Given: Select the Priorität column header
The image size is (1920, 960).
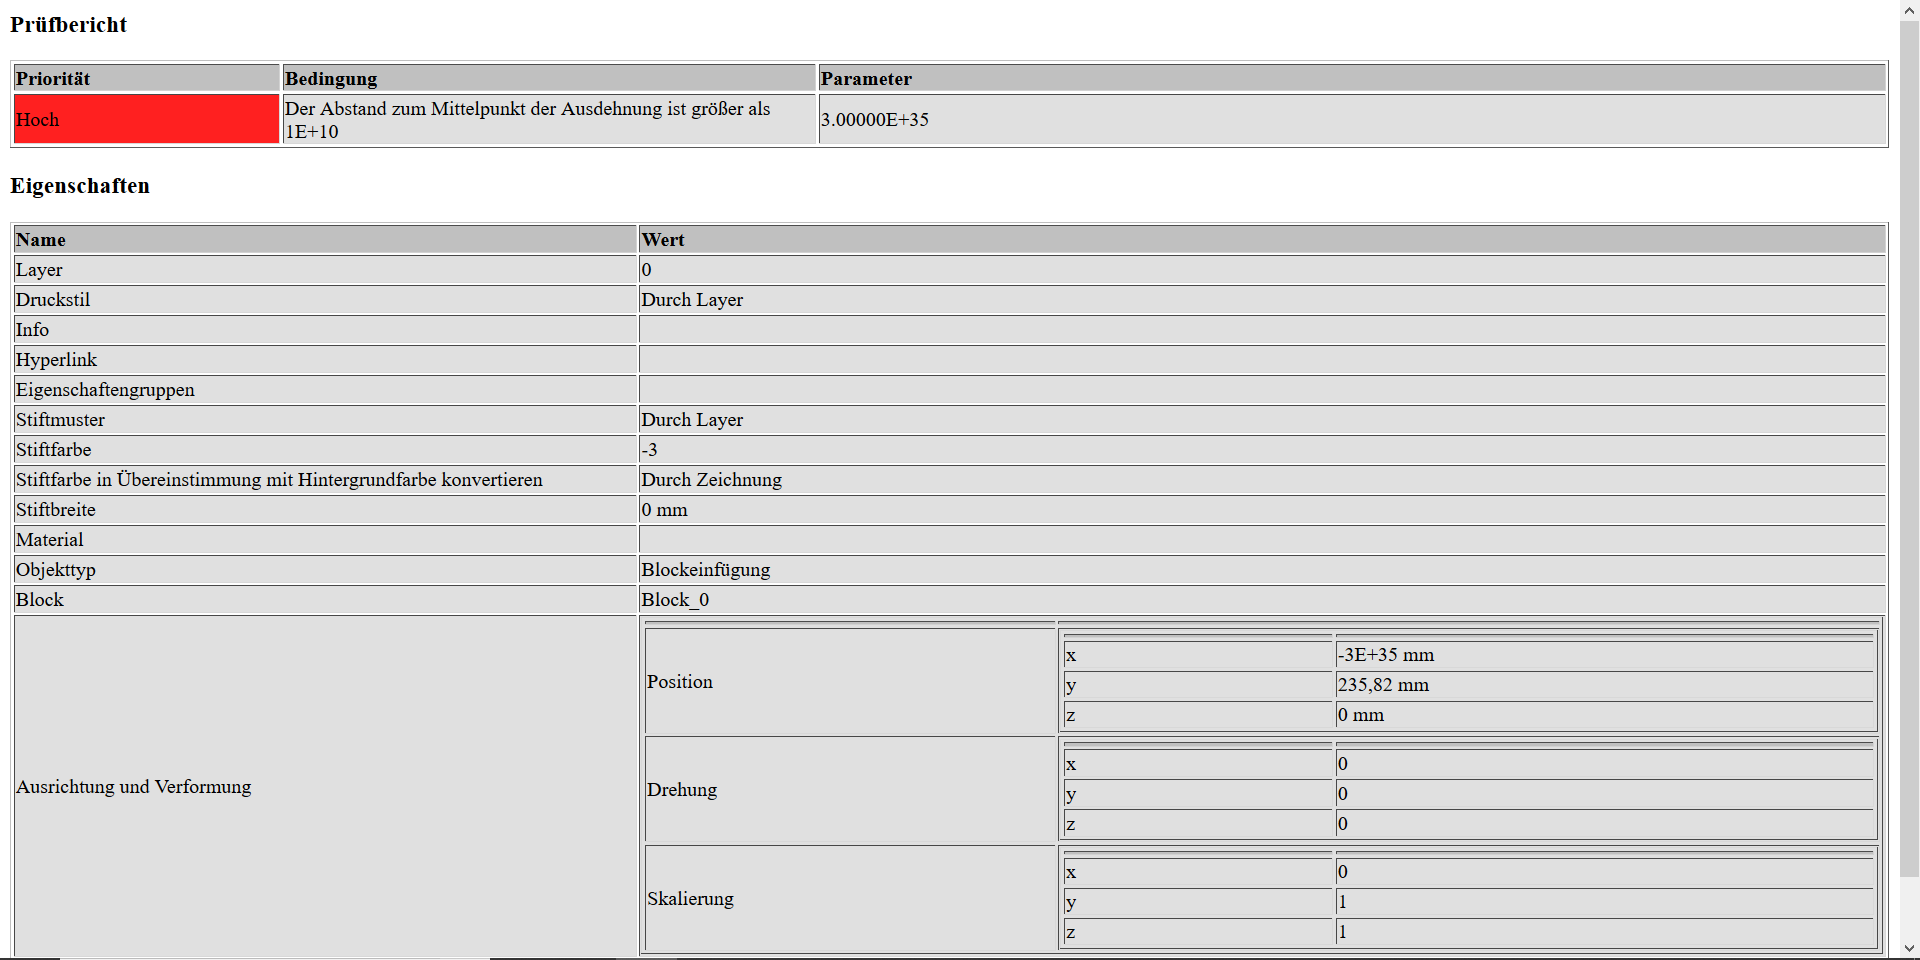Looking at the screenshot, I should click(x=146, y=78).
